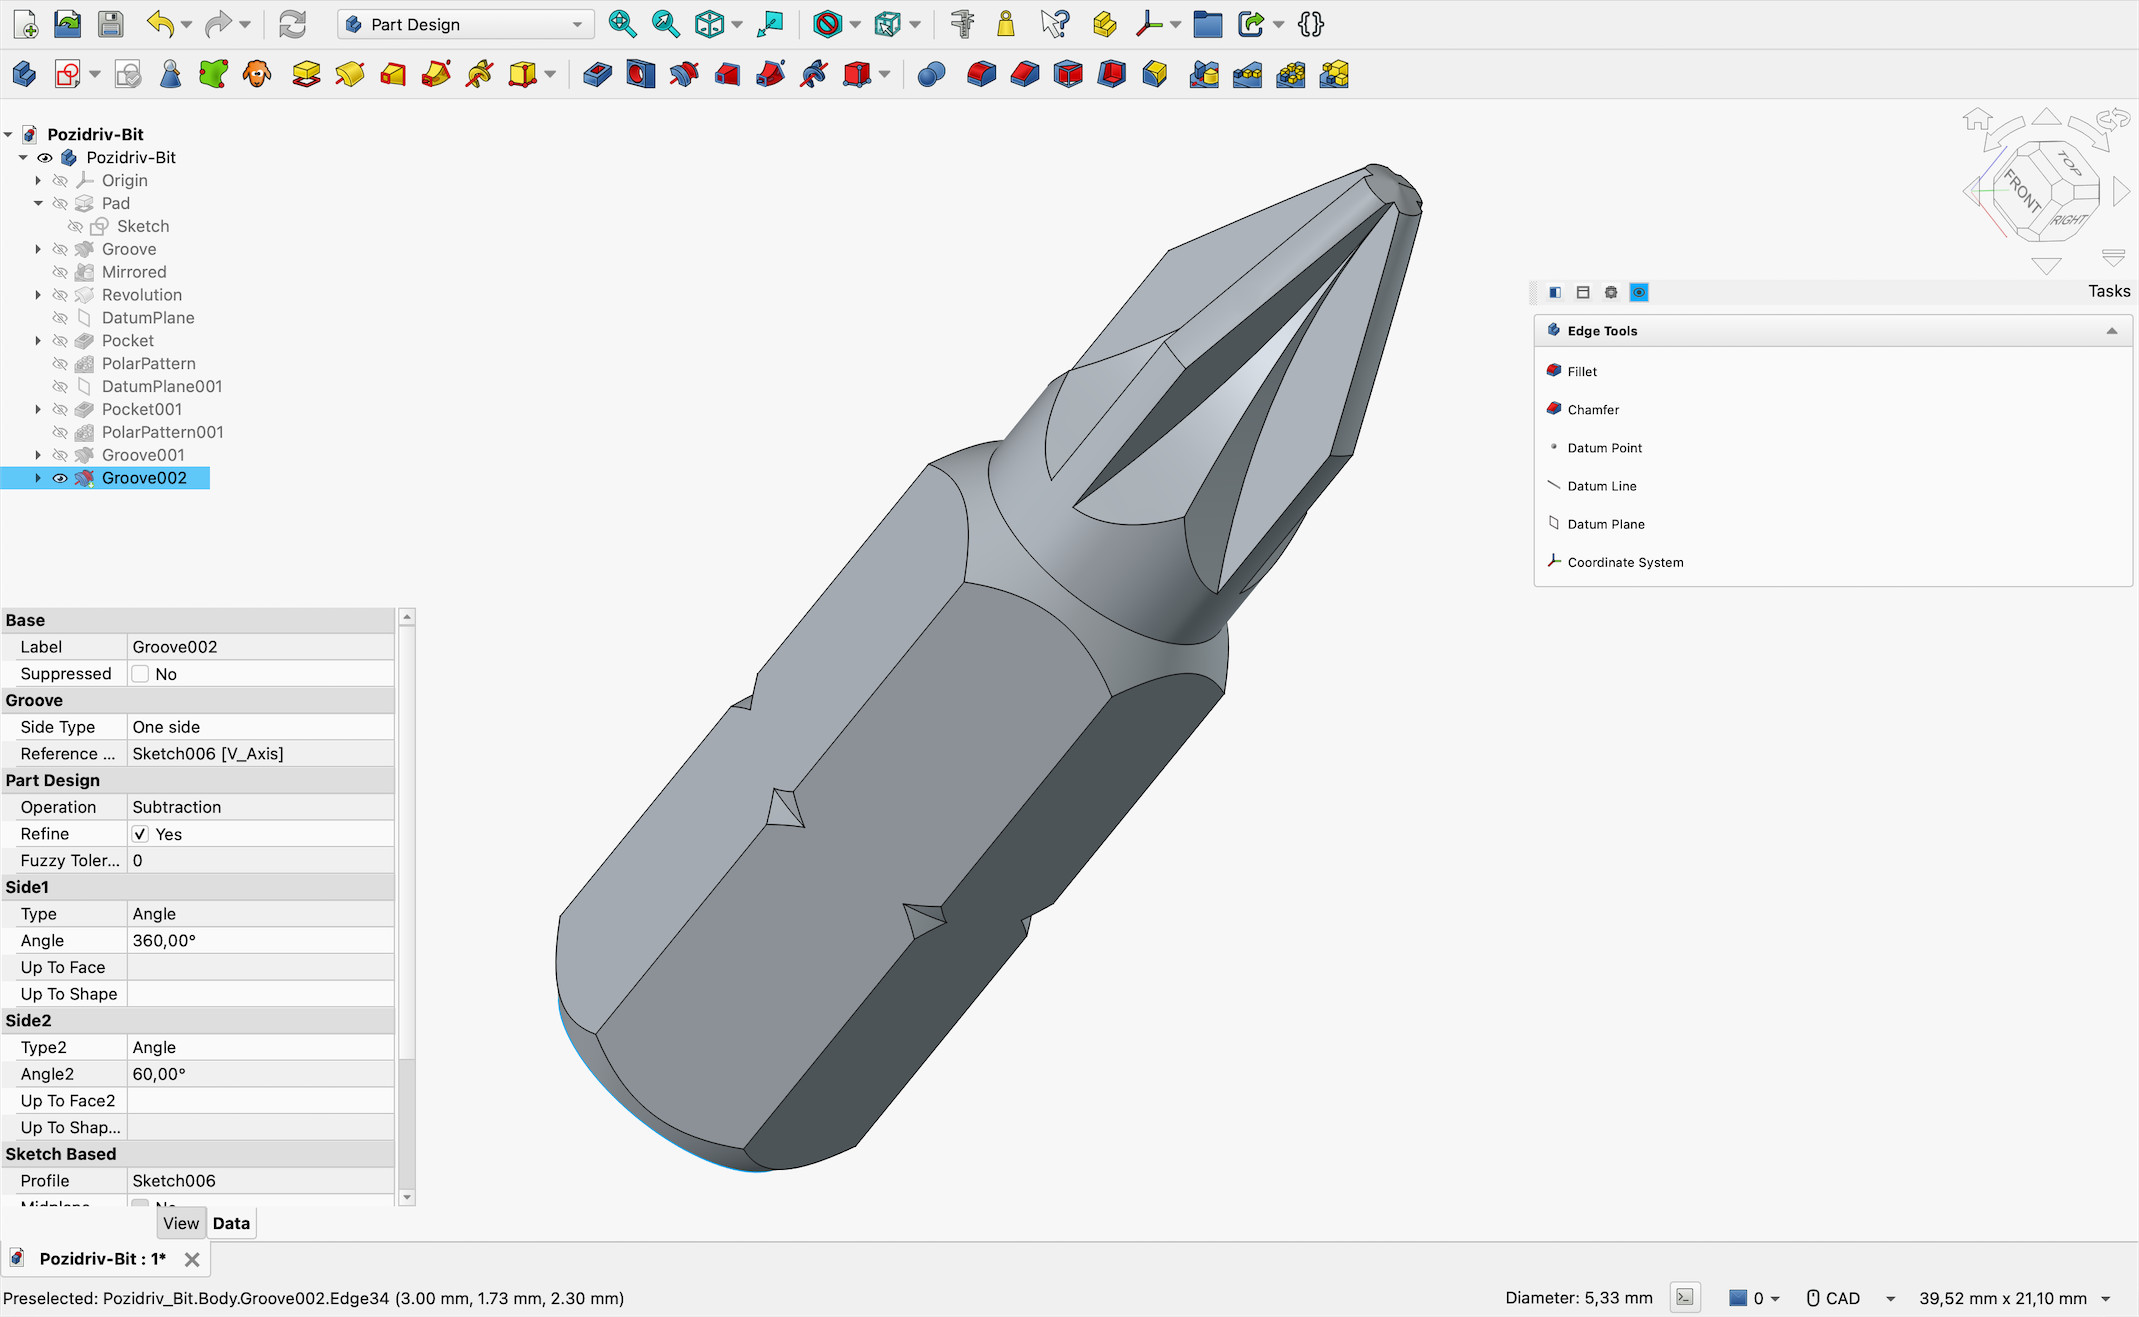Click Fillet in Edge Tools
The image size is (2139, 1317).
[1582, 371]
